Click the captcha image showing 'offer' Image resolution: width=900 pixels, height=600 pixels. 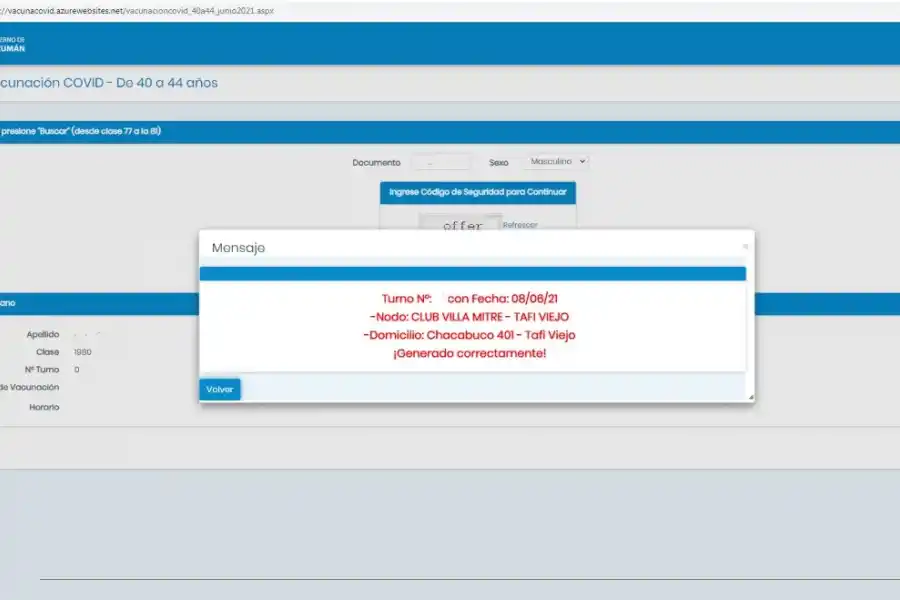pyautogui.click(x=462, y=225)
